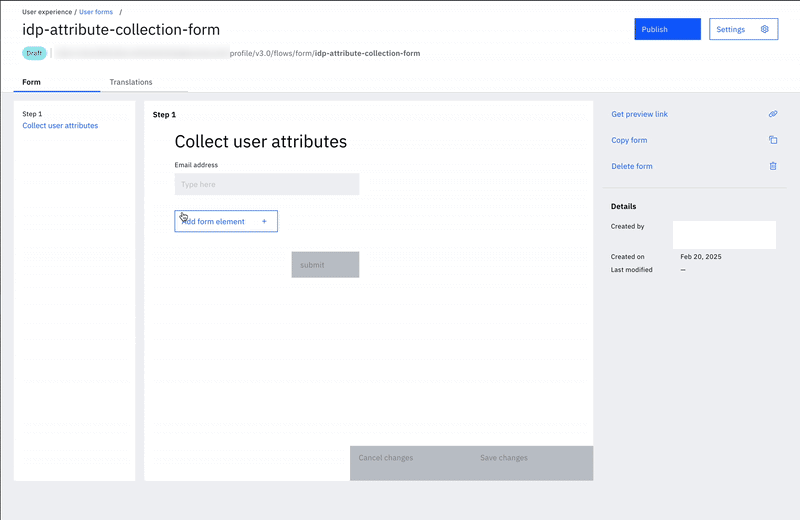
Task: Click the Details section heading
Action: pos(623,206)
